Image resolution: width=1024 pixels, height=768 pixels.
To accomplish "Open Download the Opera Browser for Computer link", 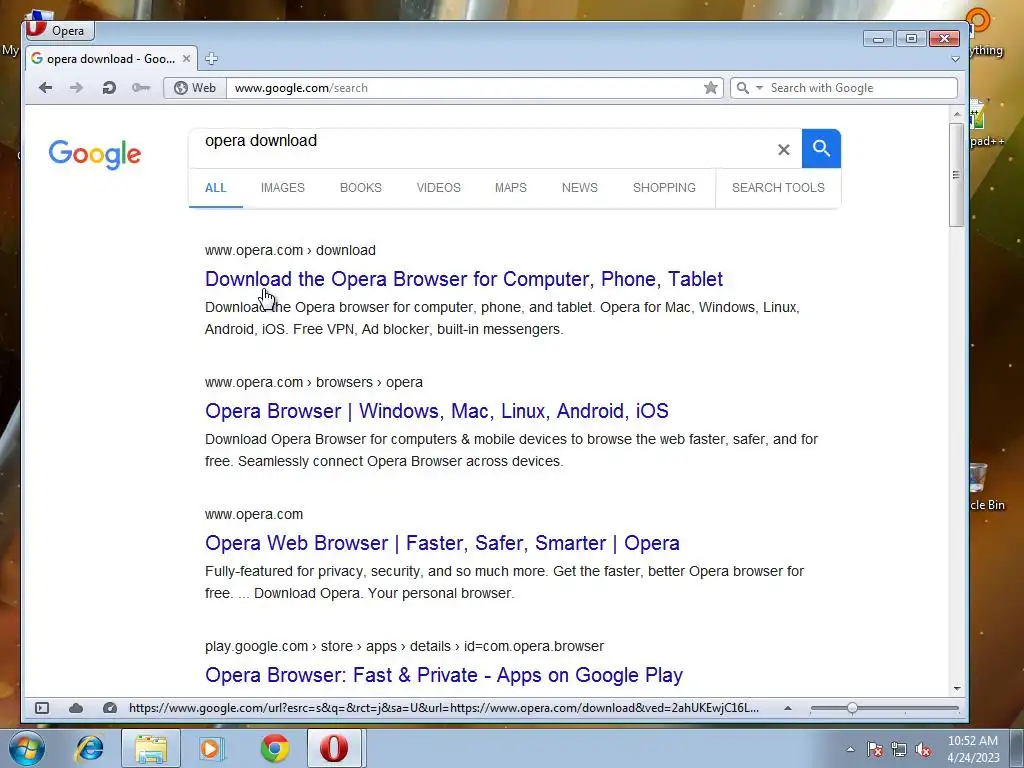I will [464, 279].
